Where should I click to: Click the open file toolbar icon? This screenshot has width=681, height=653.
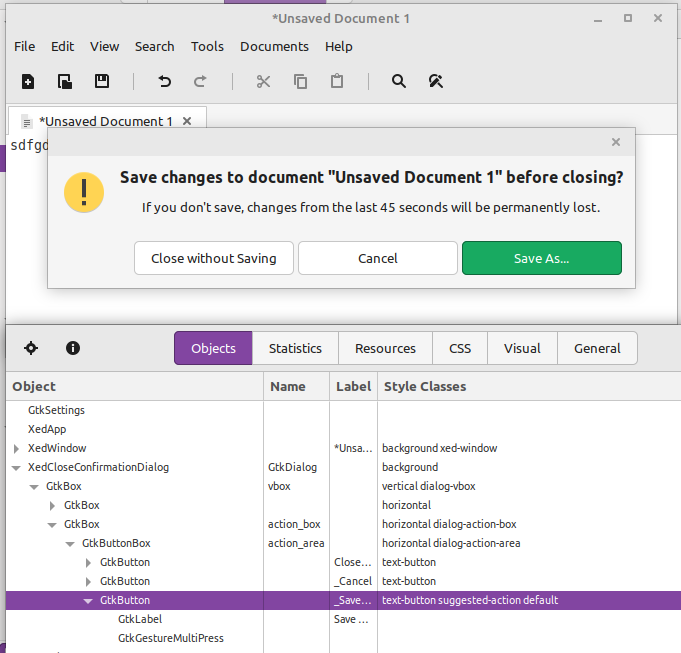pyautogui.click(x=64, y=82)
